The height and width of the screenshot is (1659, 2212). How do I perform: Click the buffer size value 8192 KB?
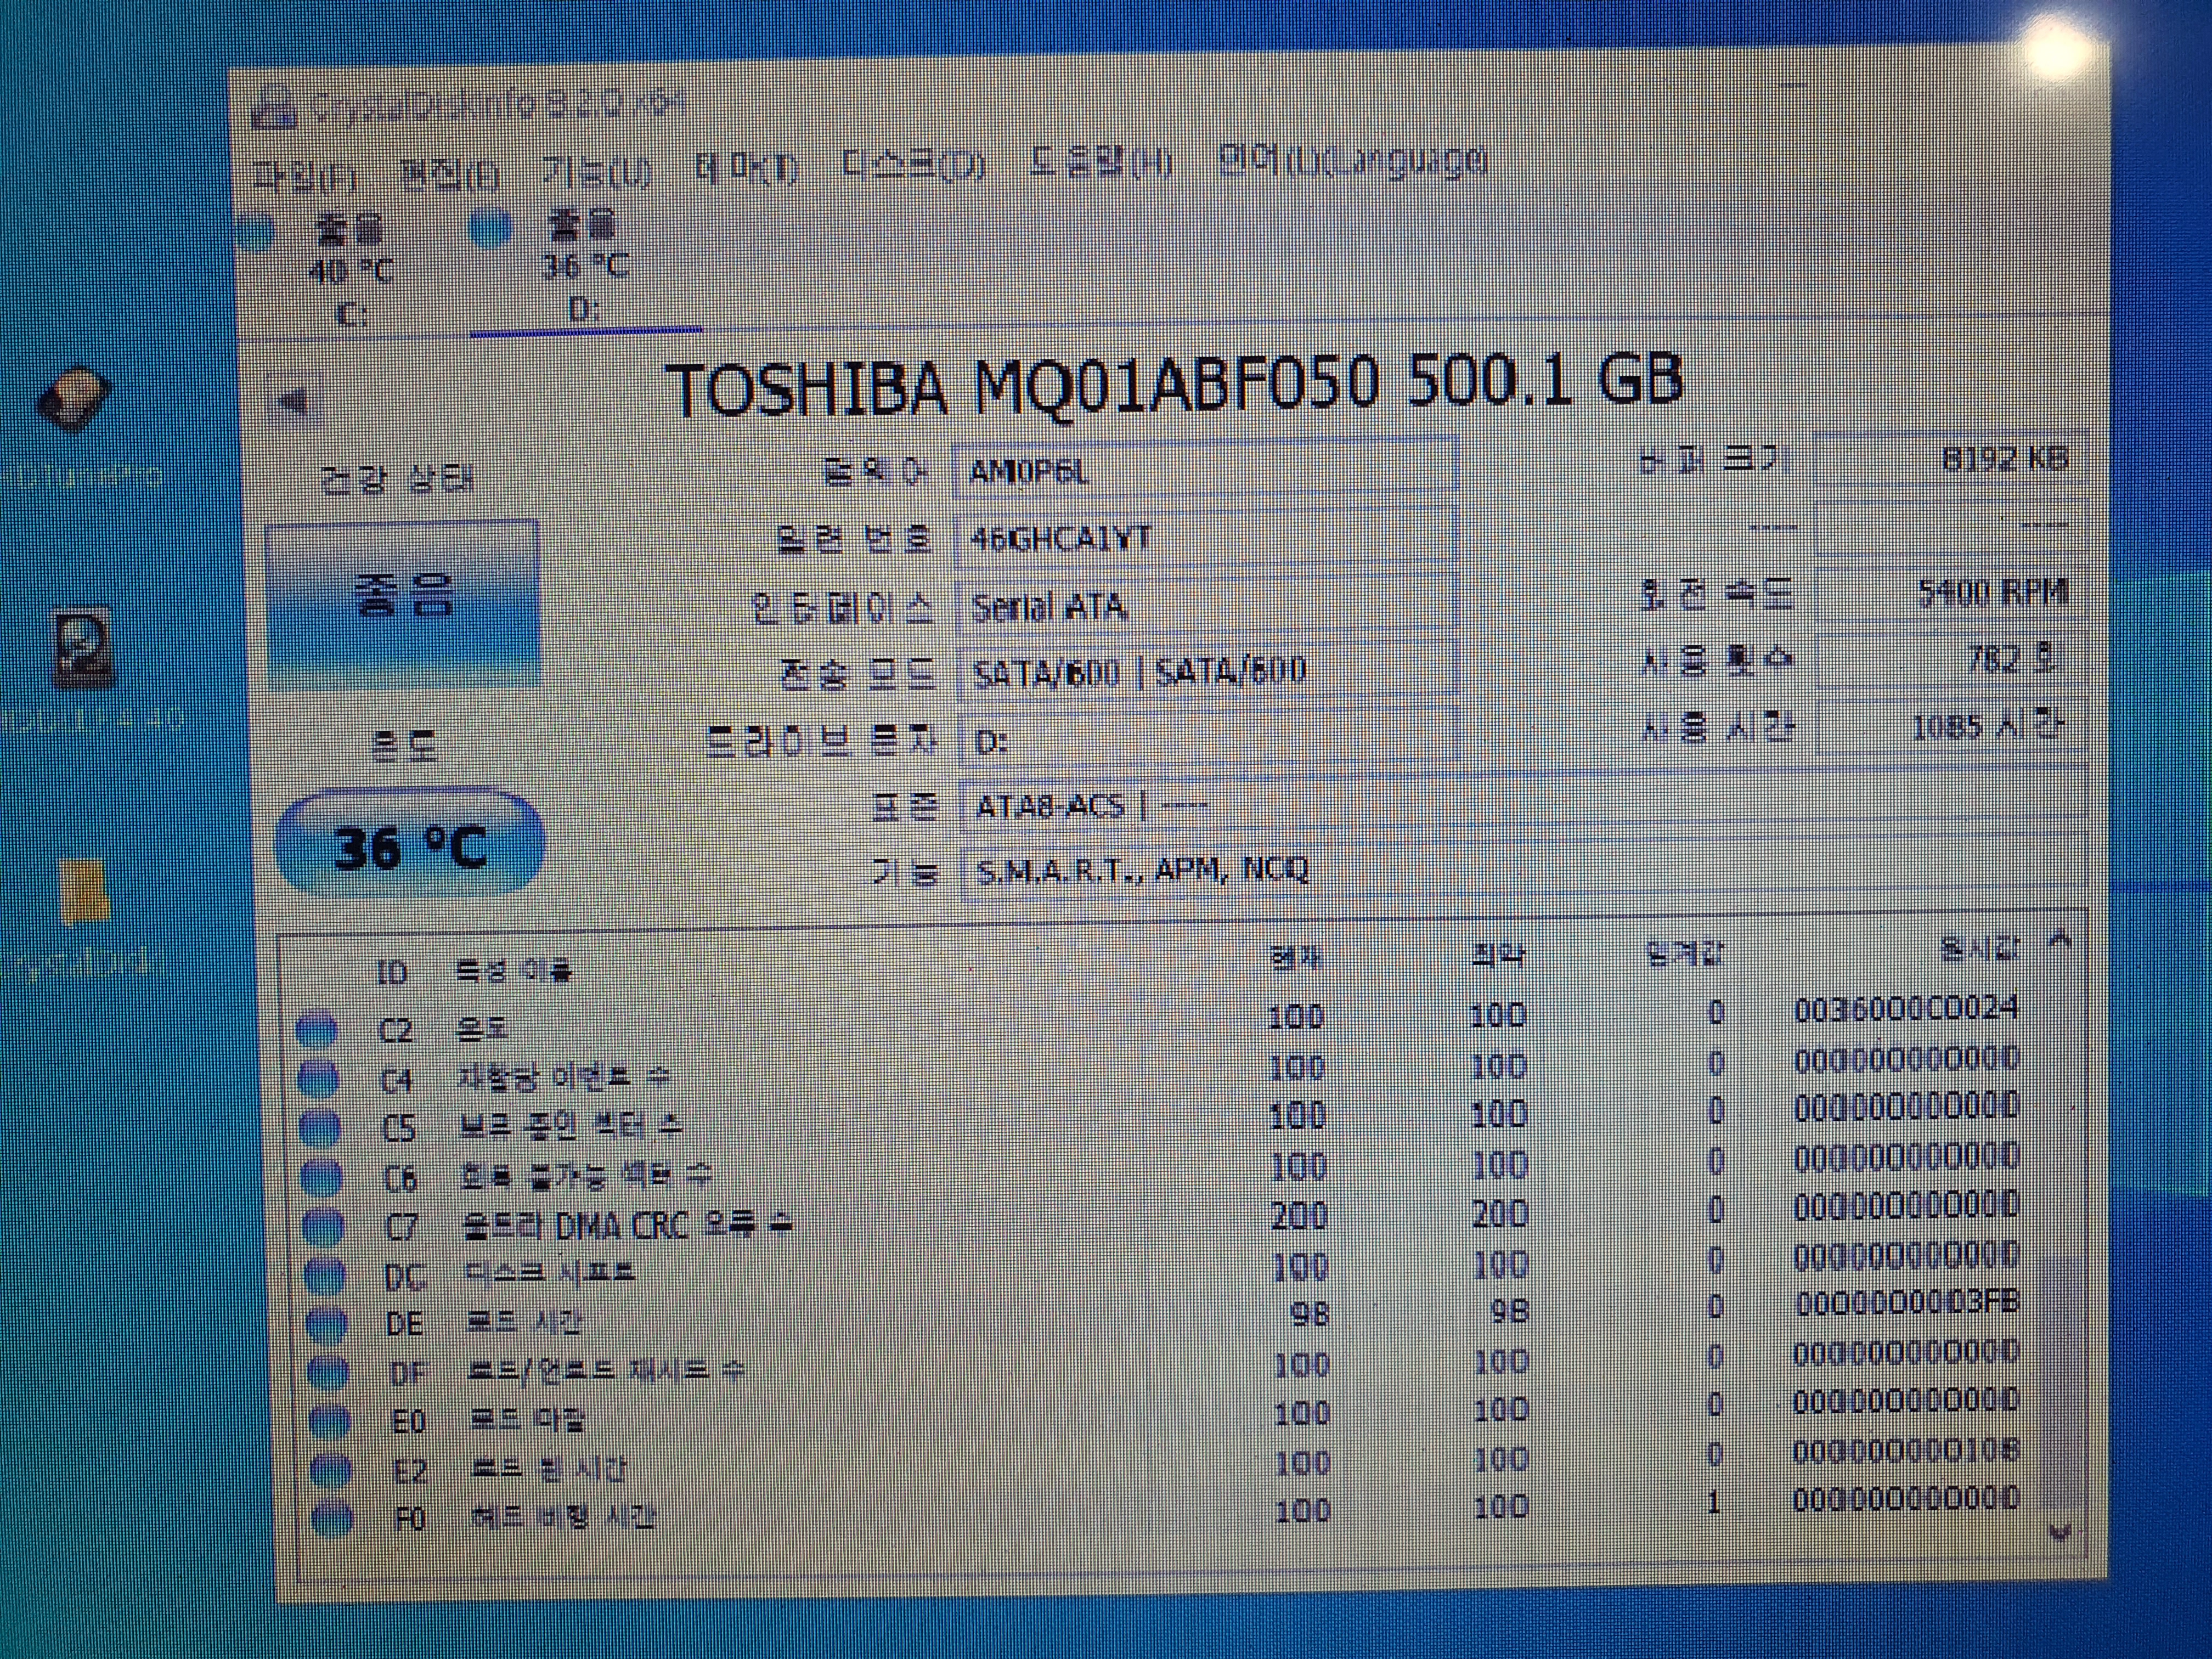[x=1950, y=459]
